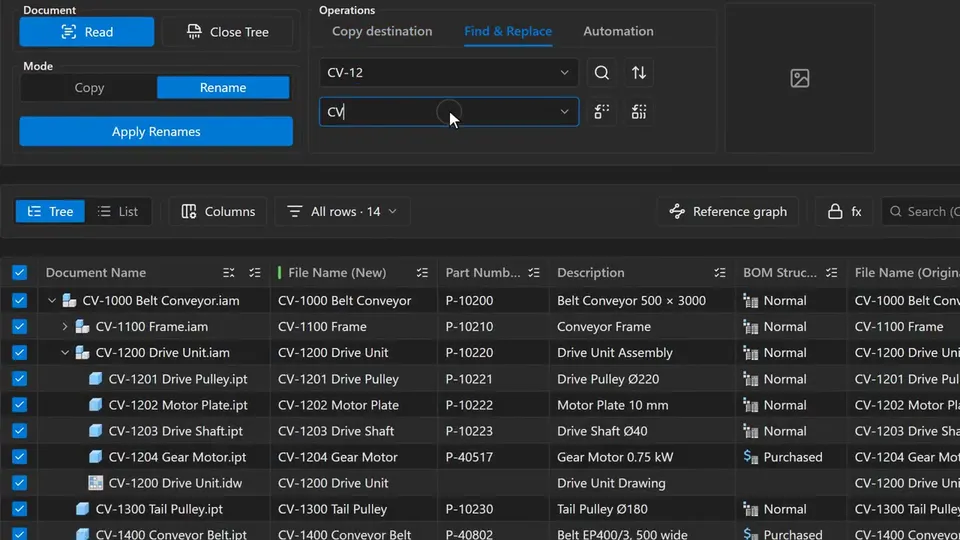The height and width of the screenshot is (540, 960).
Task: Click the assembly icon of CV-1000 Belt Conveyor.iam
Action: point(69,300)
